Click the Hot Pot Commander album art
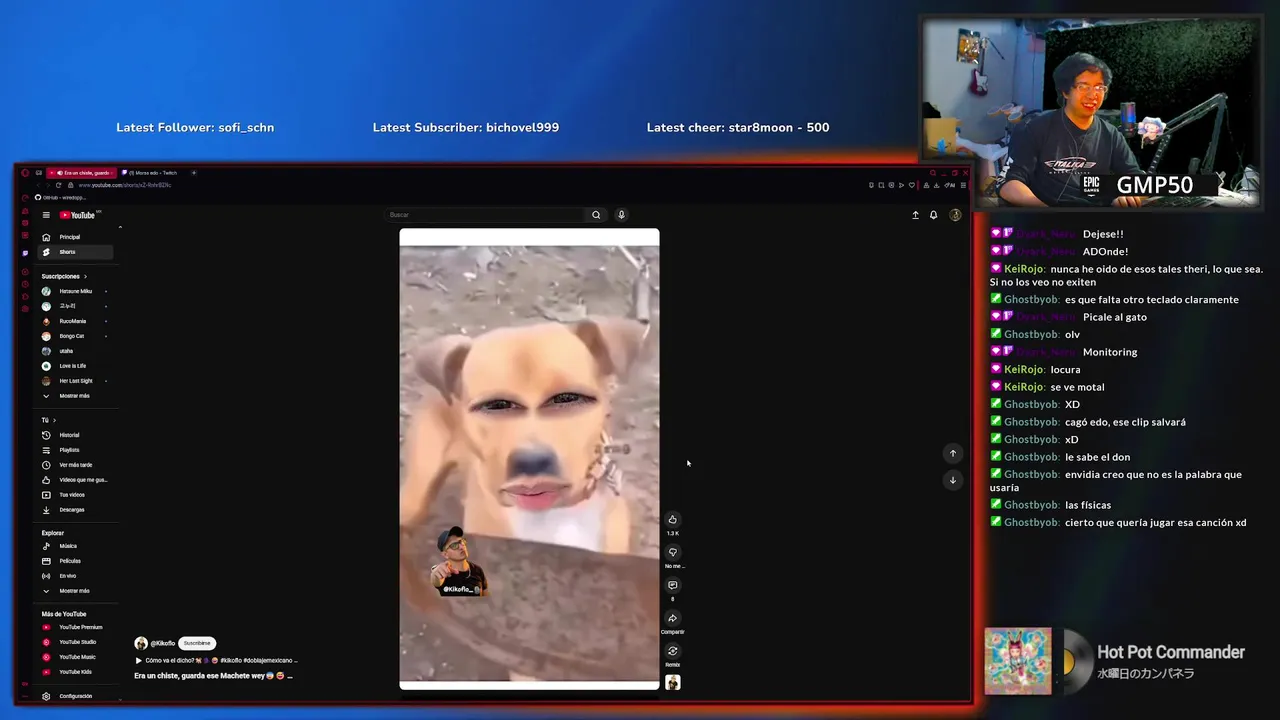The height and width of the screenshot is (720, 1280). pyautogui.click(x=1018, y=661)
